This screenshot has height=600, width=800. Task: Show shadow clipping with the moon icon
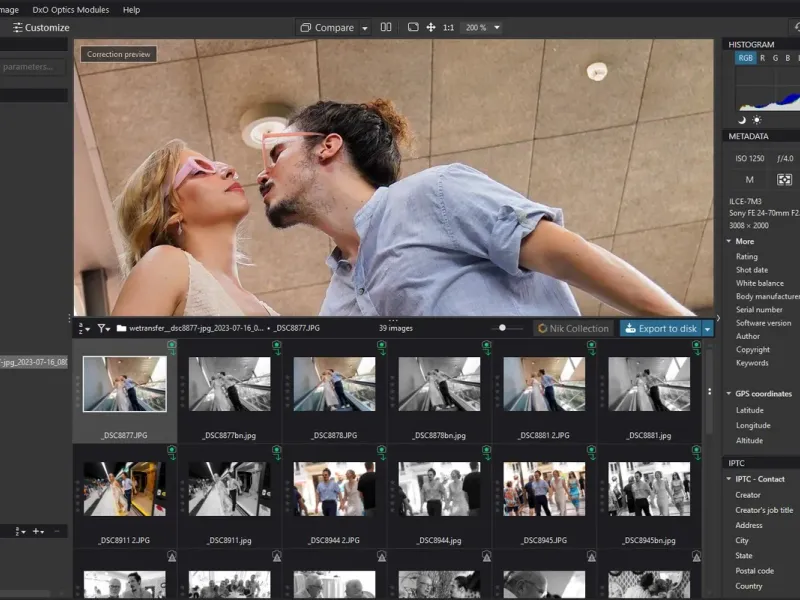point(742,120)
